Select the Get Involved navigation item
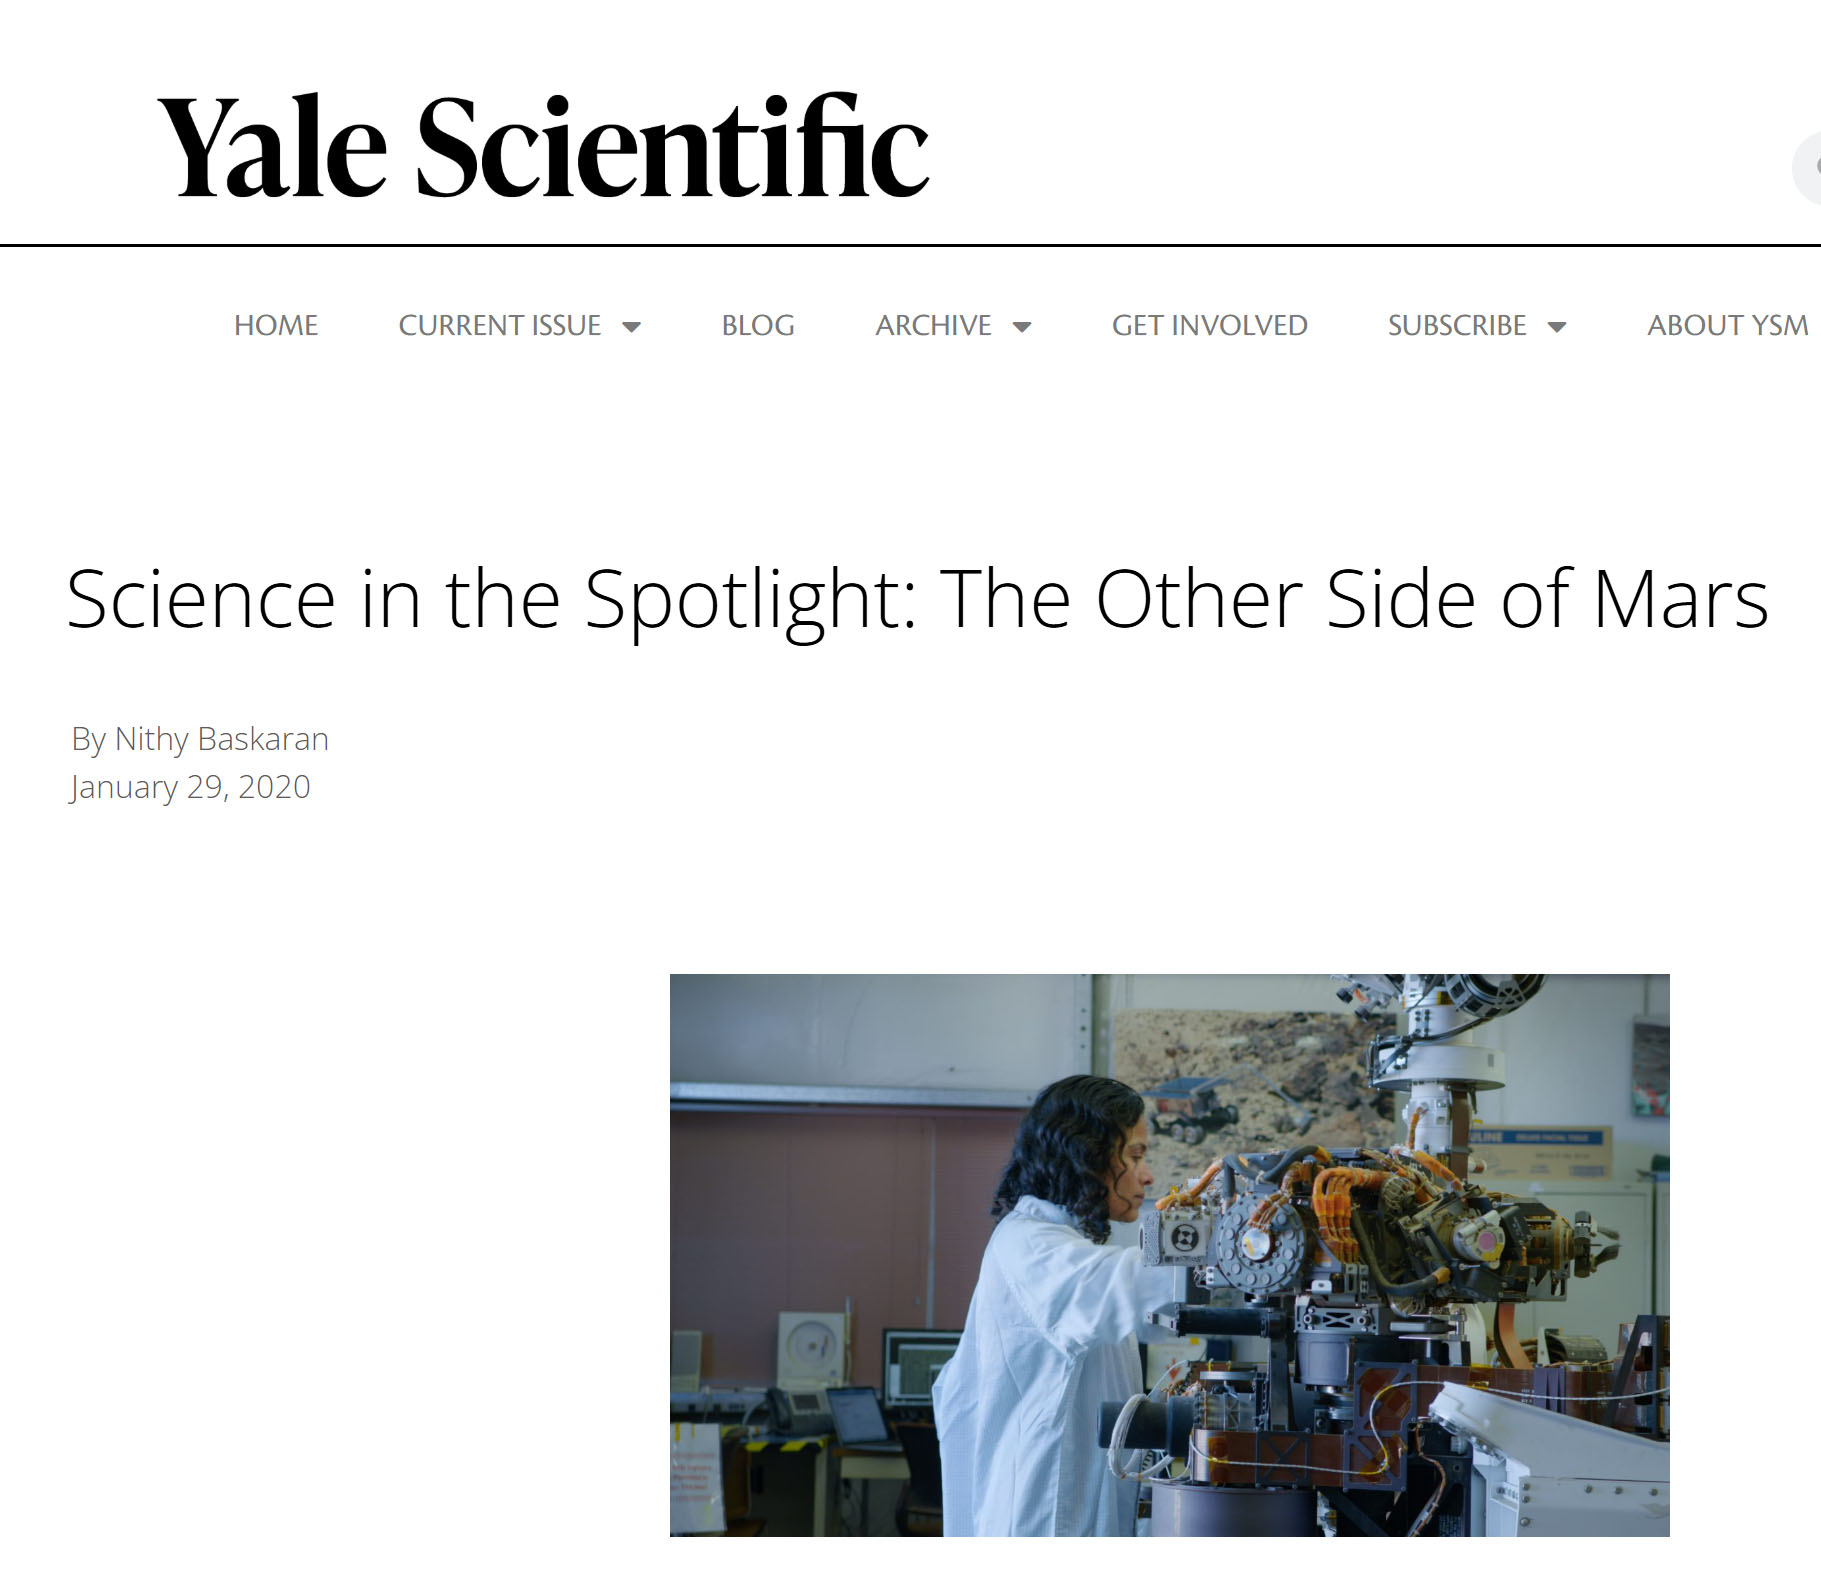 click(x=1209, y=326)
